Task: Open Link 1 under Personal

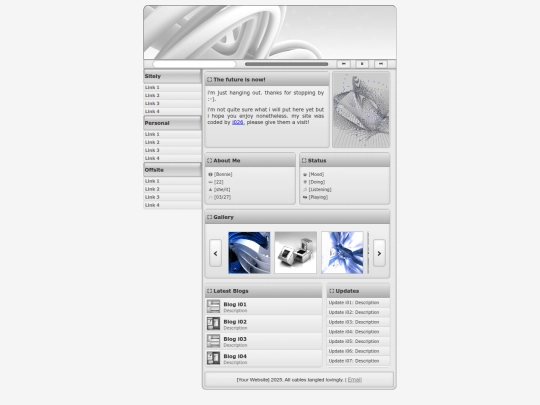Action: (172, 134)
